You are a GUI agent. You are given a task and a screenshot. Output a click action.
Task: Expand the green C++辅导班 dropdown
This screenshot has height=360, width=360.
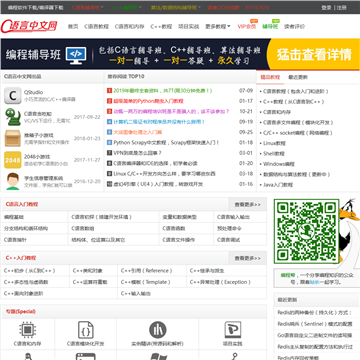[127, 7]
